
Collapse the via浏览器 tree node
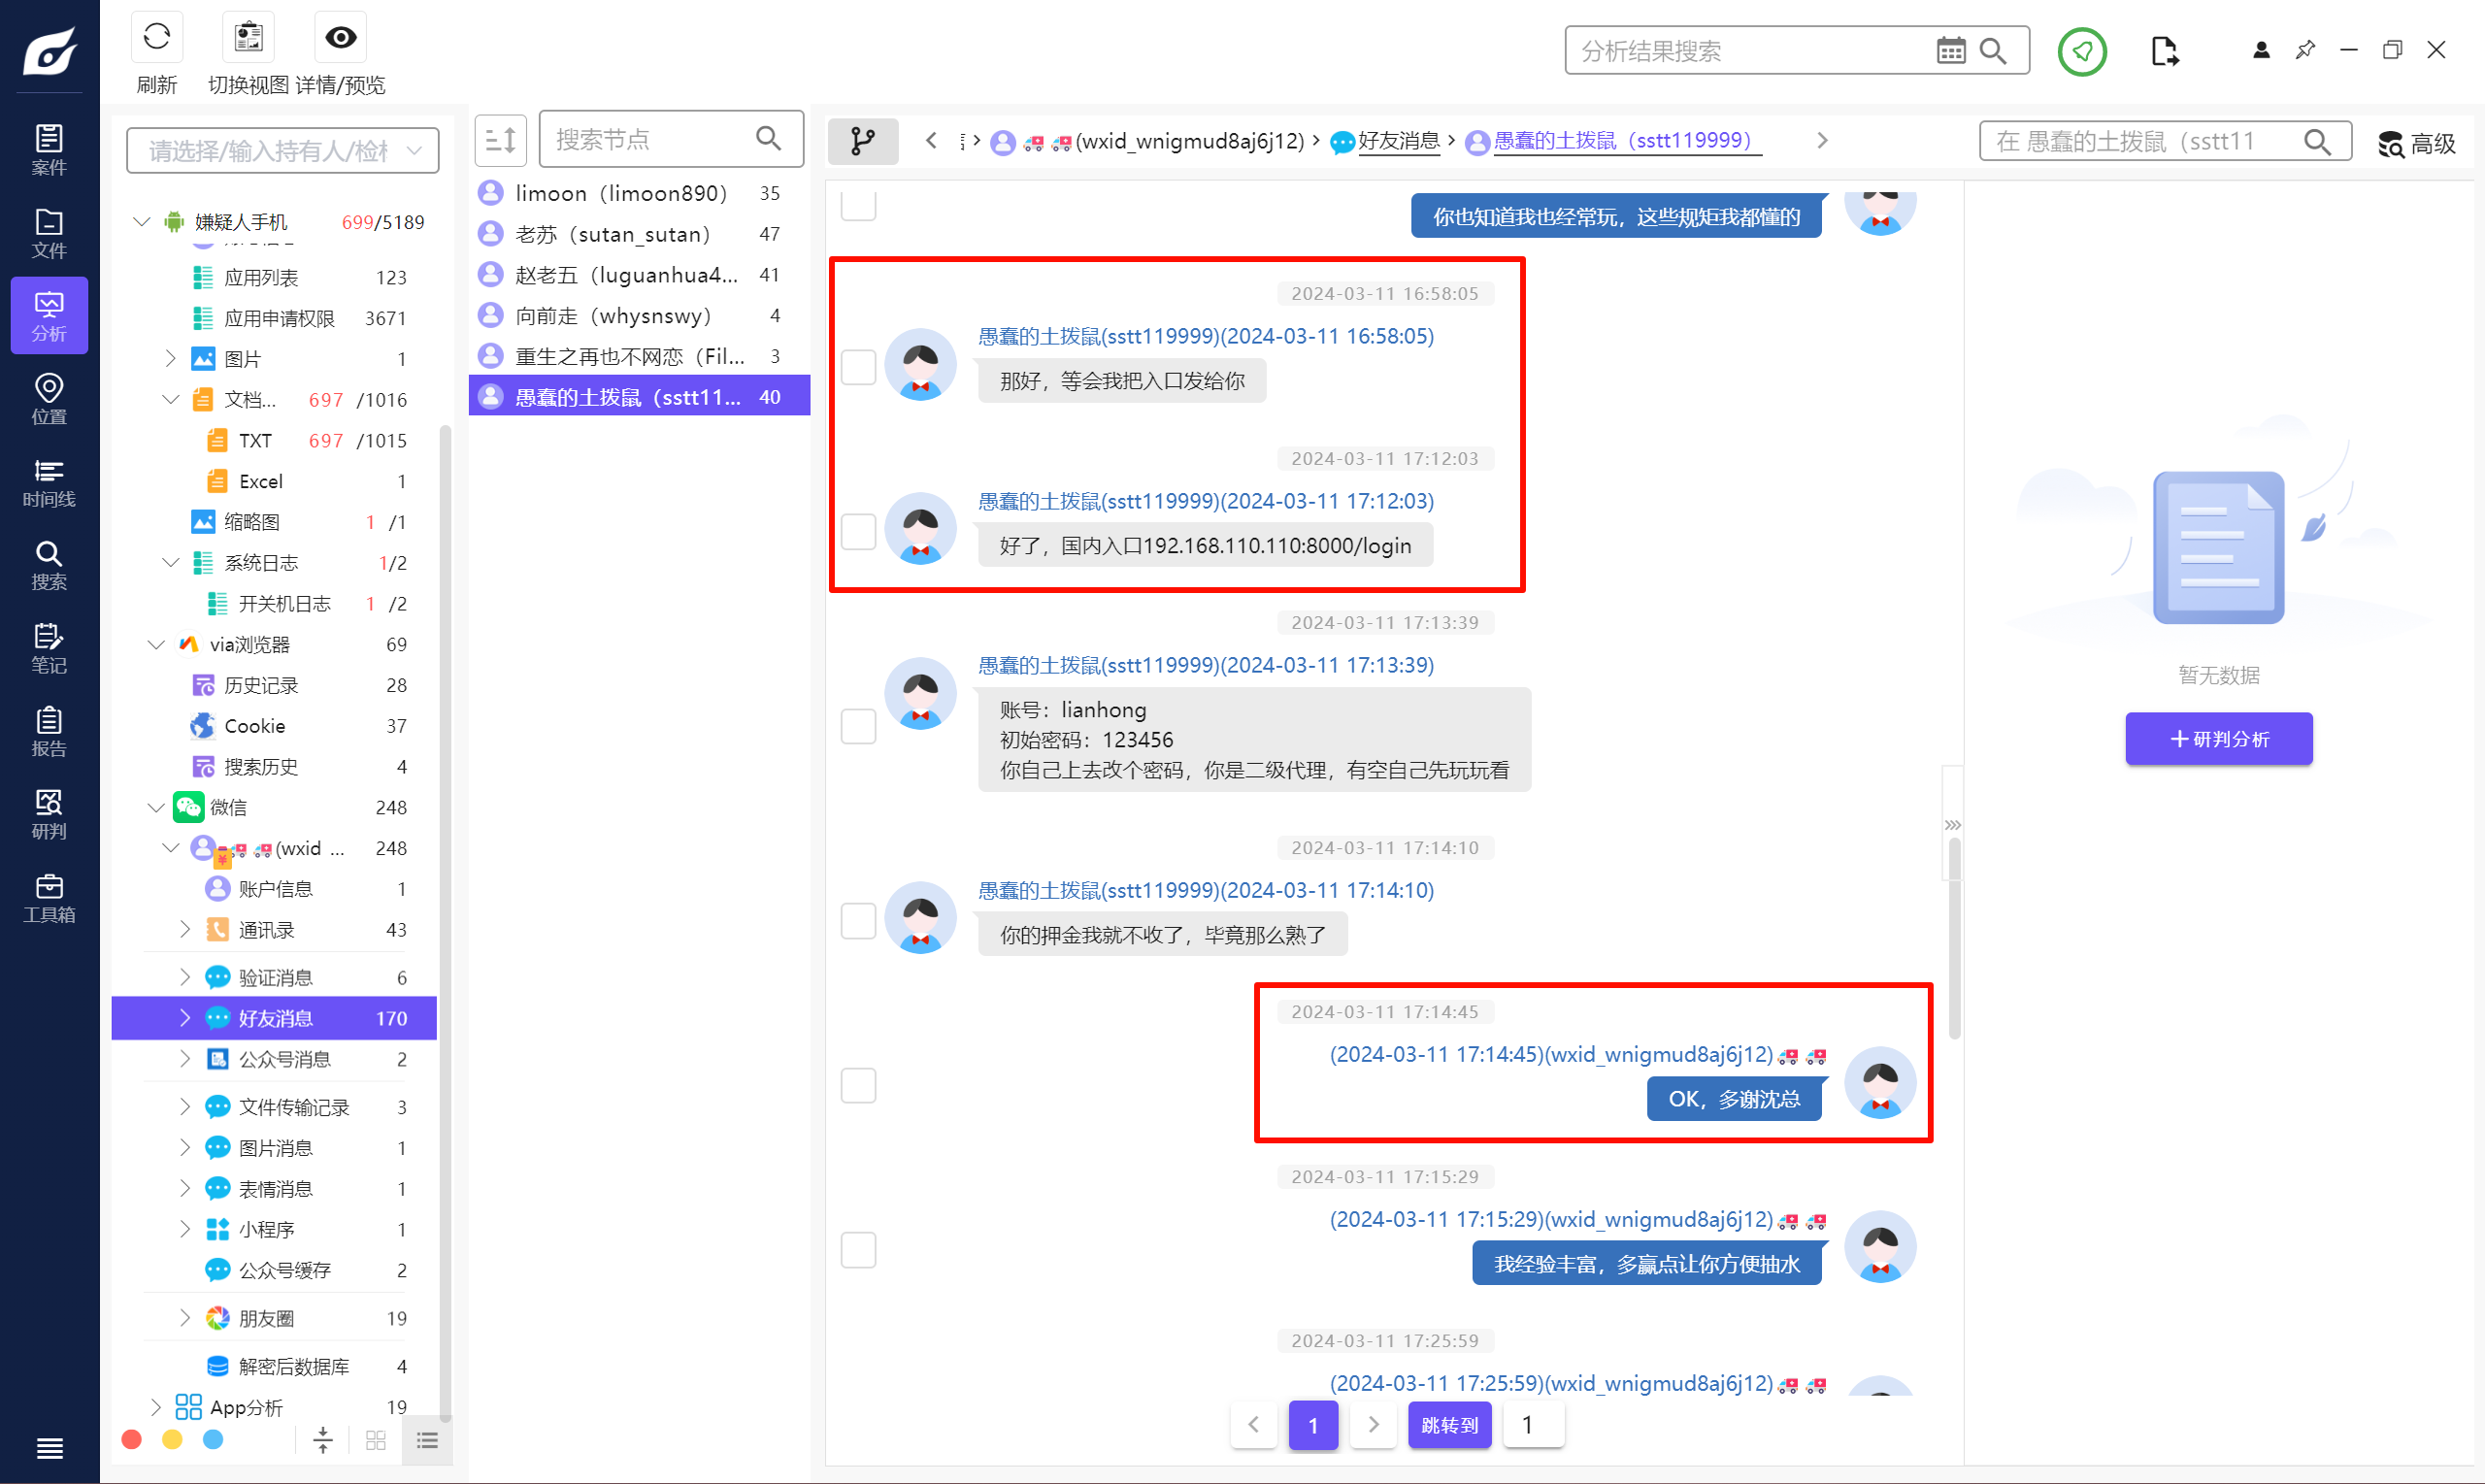(156, 645)
